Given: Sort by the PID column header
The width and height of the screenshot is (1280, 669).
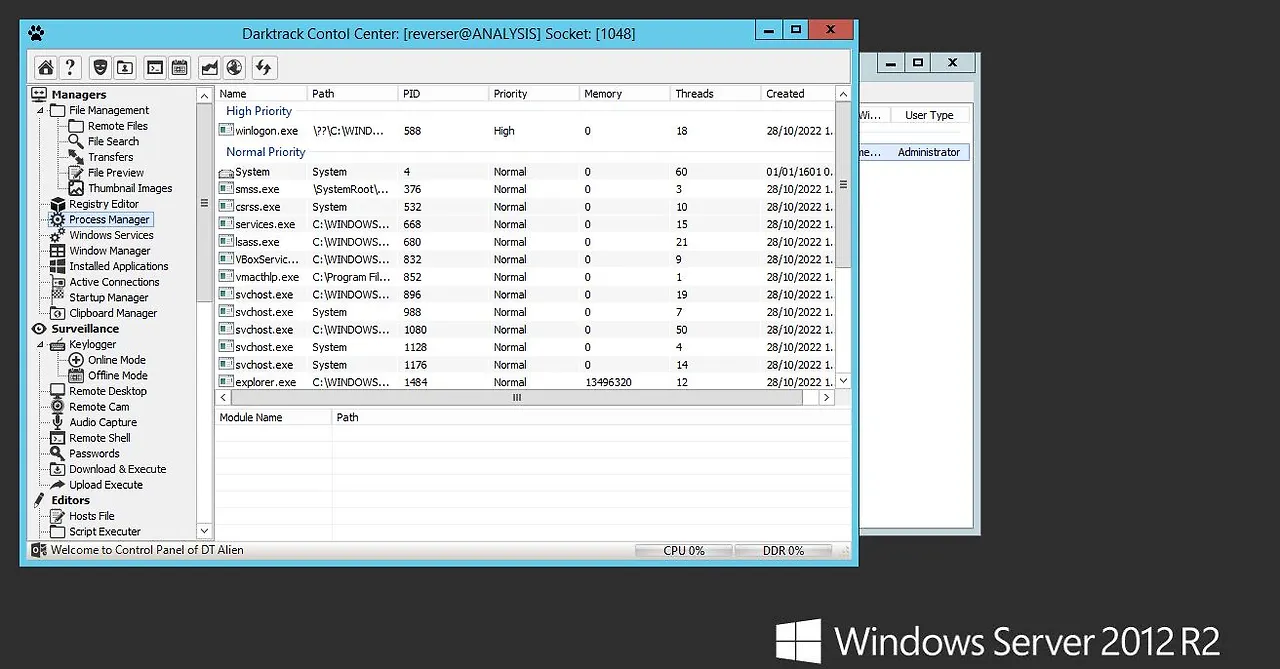Looking at the screenshot, I should (443, 94).
